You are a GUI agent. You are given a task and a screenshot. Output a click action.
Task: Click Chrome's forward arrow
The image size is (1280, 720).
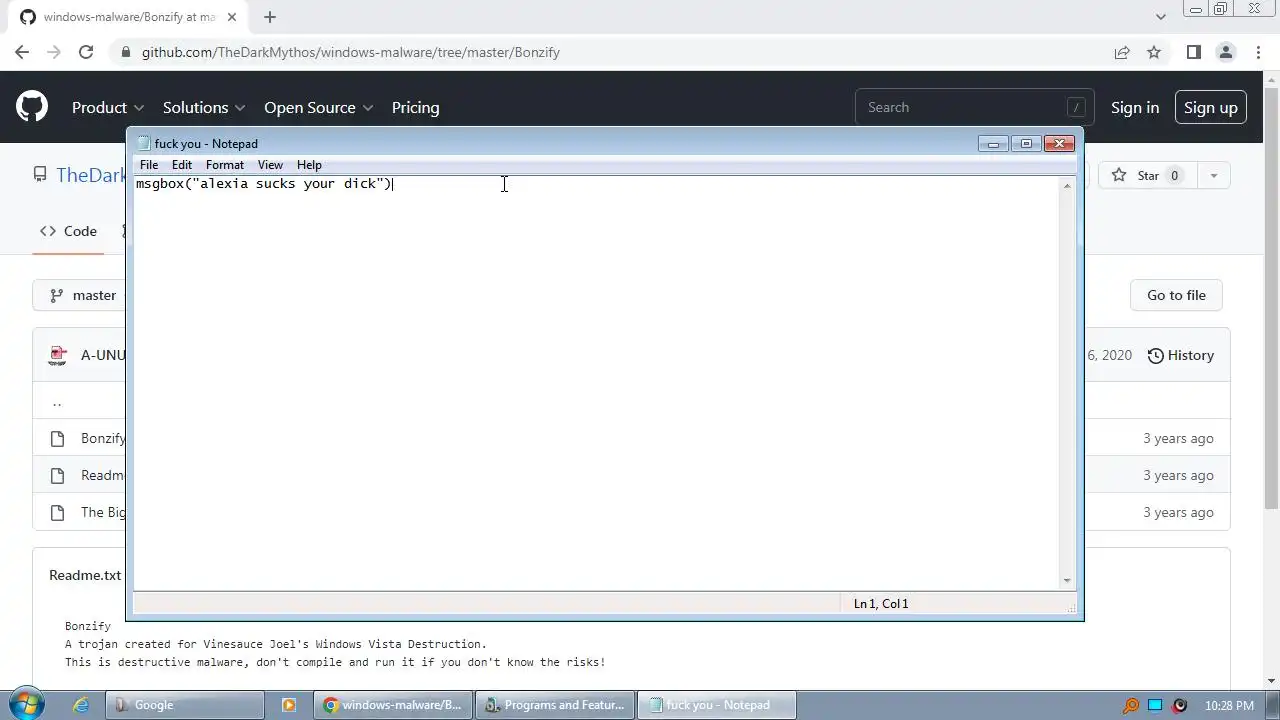coord(54,52)
